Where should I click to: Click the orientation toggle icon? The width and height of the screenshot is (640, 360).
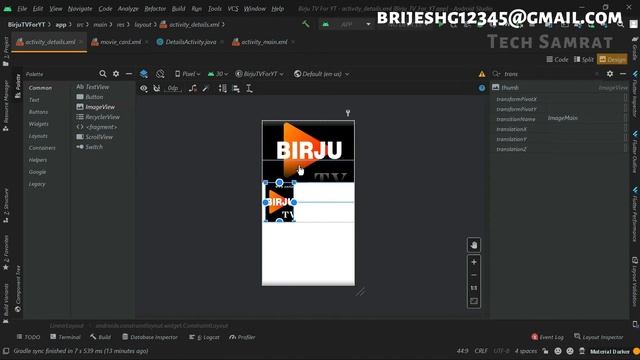[x=160, y=74]
